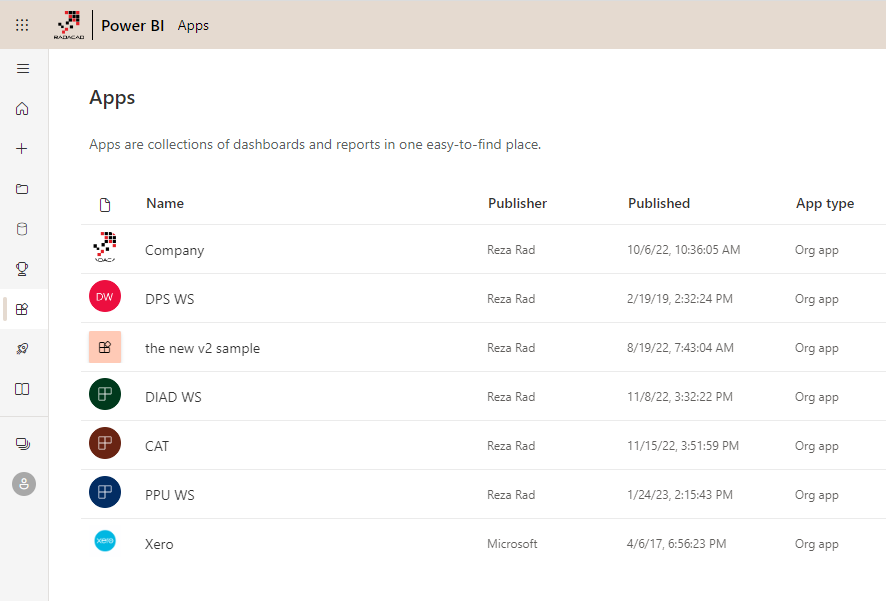Sort apps by the Name column header
This screenshot has width=886, height=601.
[165, 204]
